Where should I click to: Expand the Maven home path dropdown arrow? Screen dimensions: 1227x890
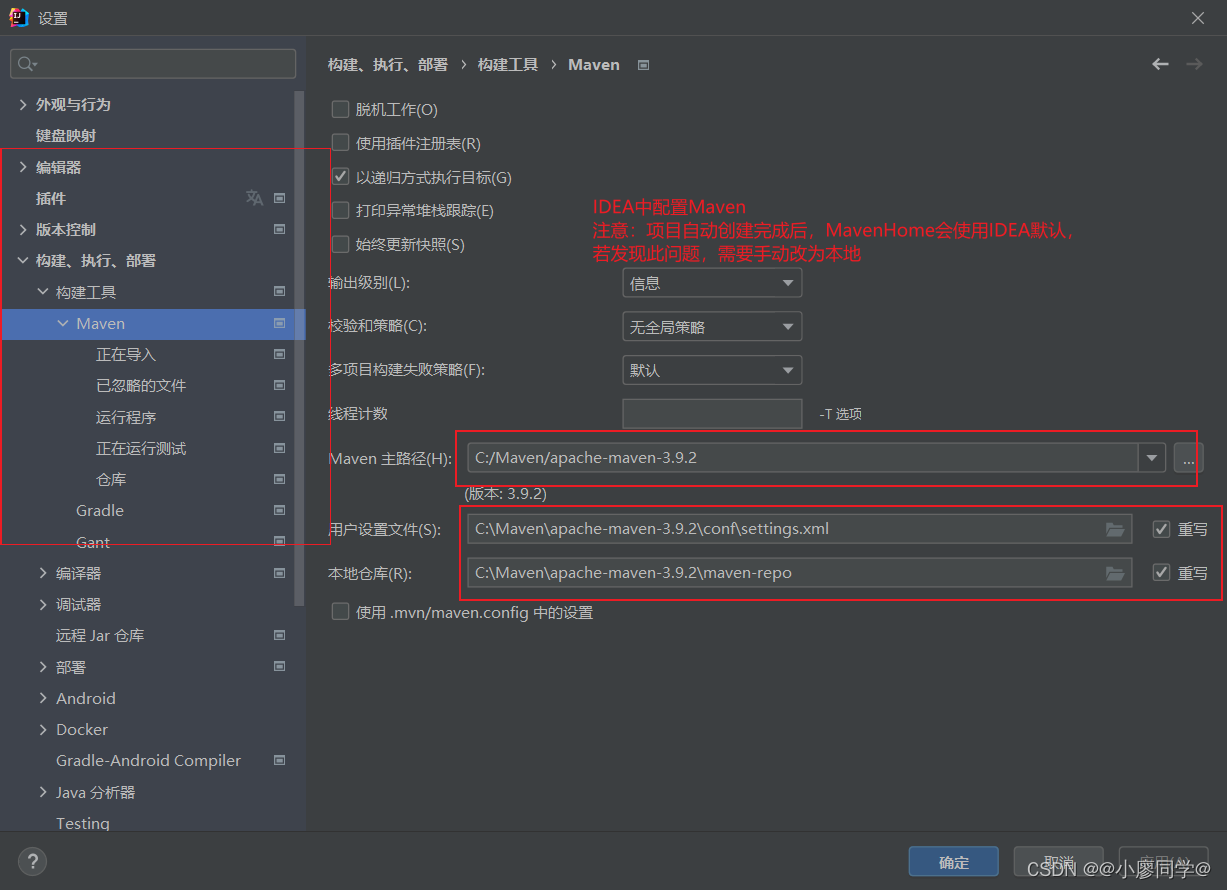tap(1152, 458)
